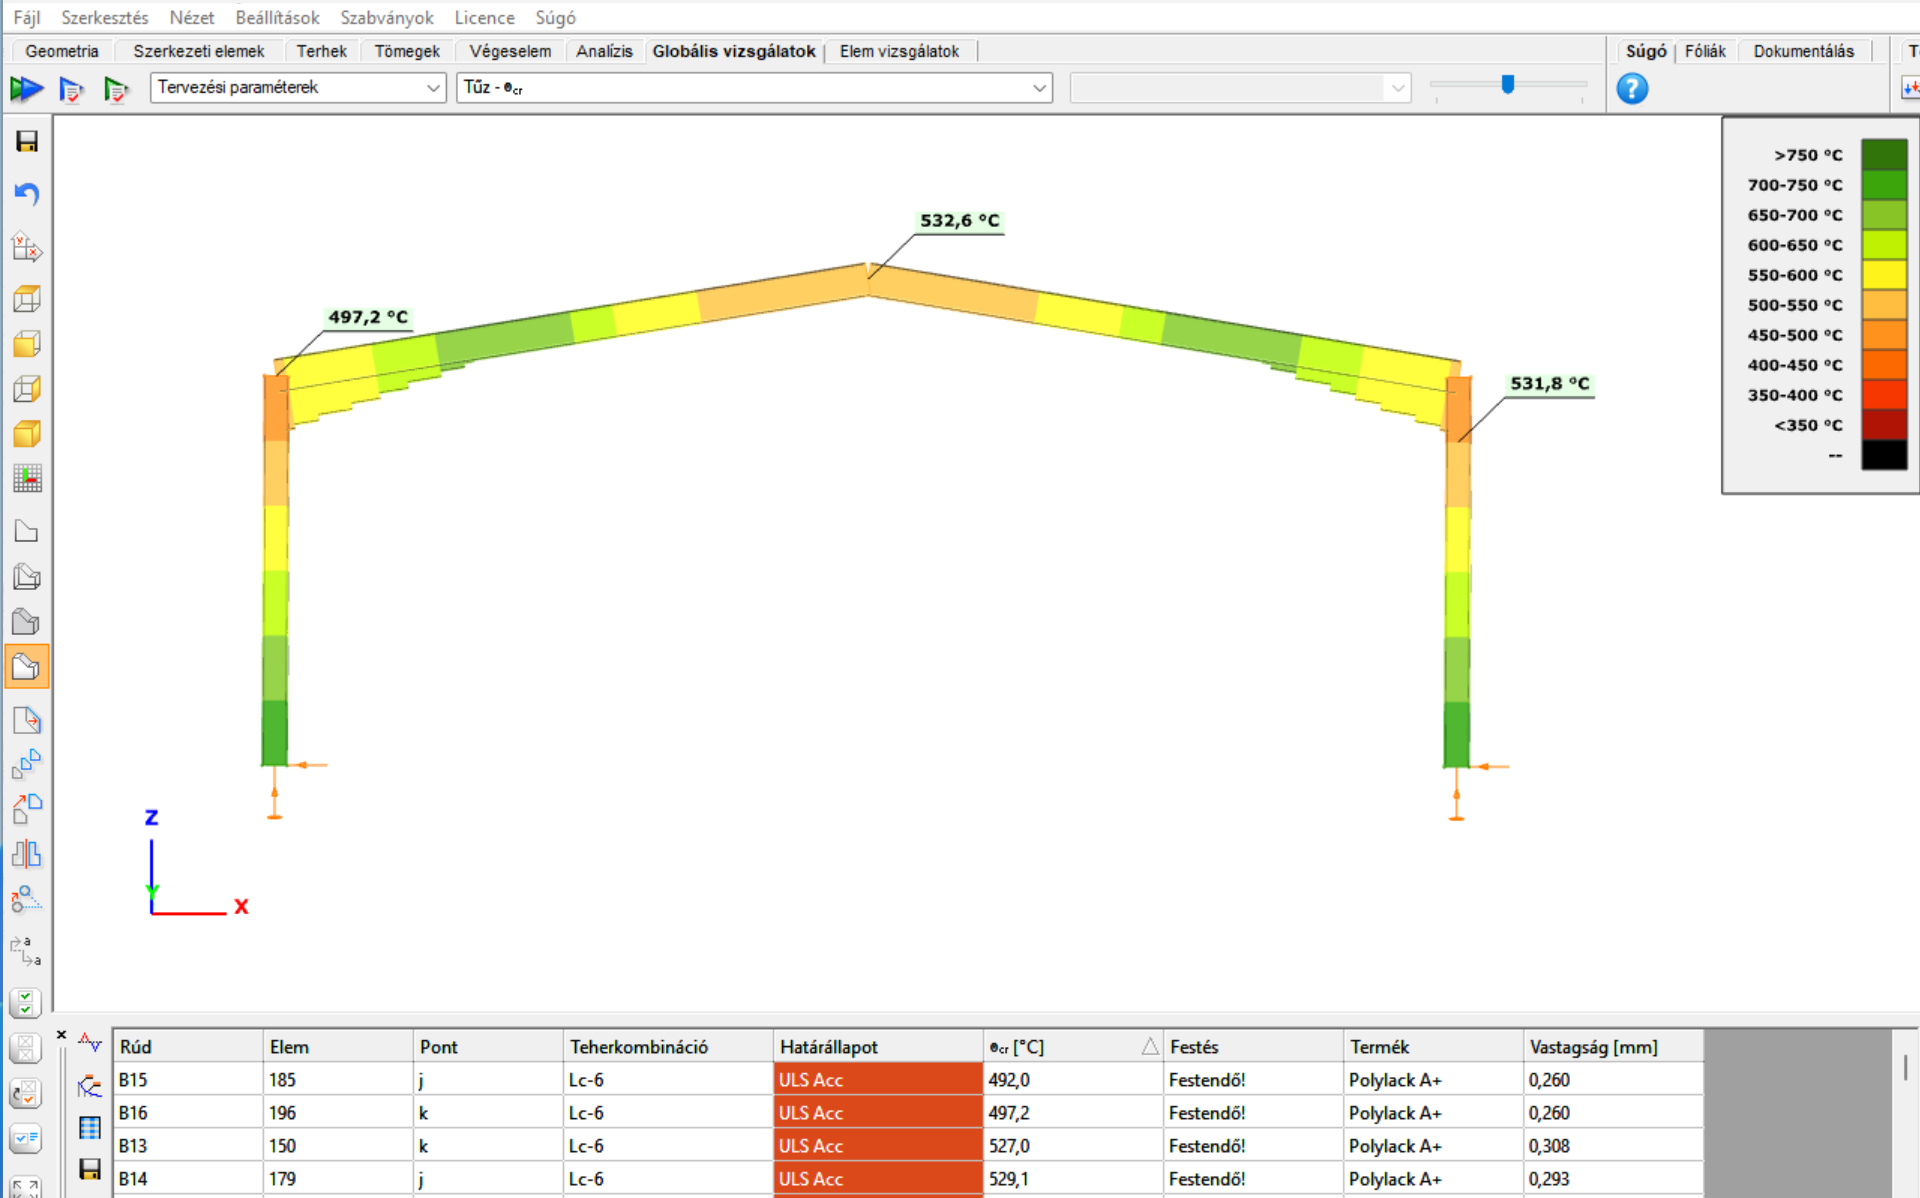1920x1198 pixels.
Task: Open the blue Help question mark
Action: coord(1631,89)
